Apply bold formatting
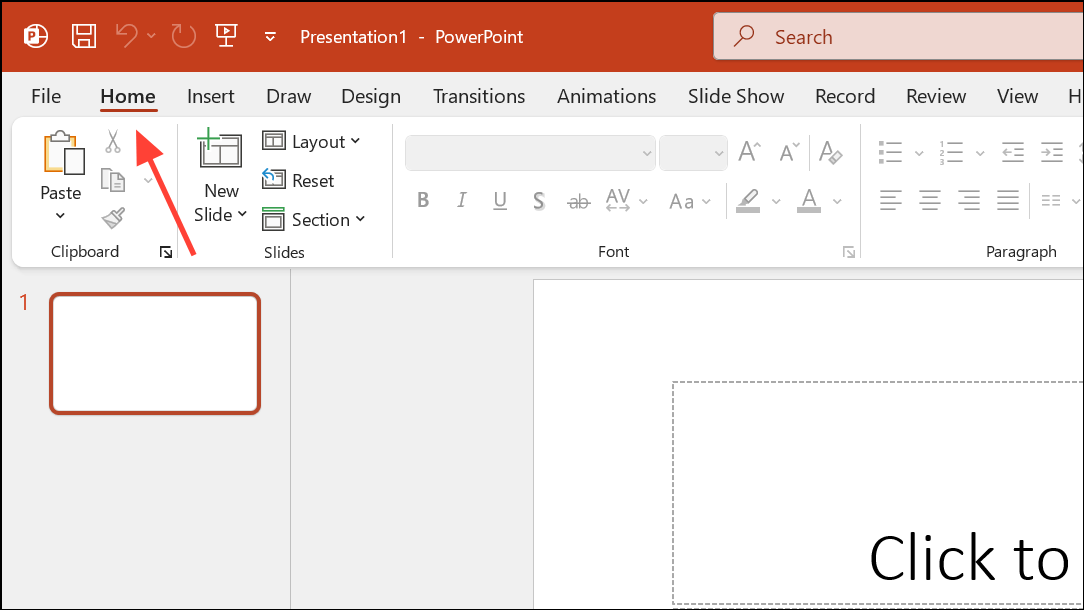Viewport: 1084px width, 610px height. click(x=422, y=200)
